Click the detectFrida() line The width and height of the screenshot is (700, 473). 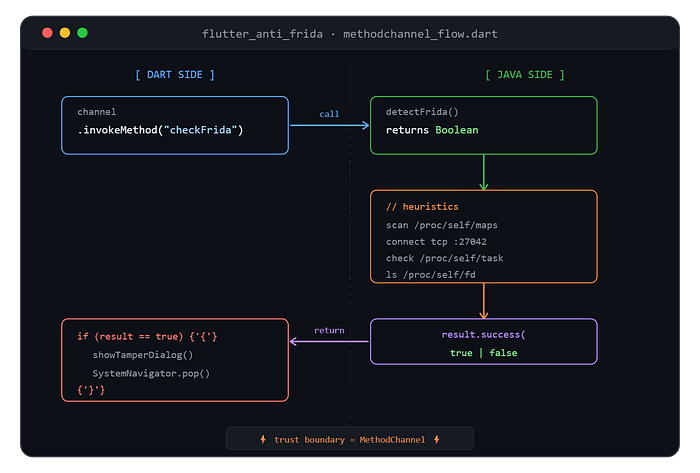[422, 112]
